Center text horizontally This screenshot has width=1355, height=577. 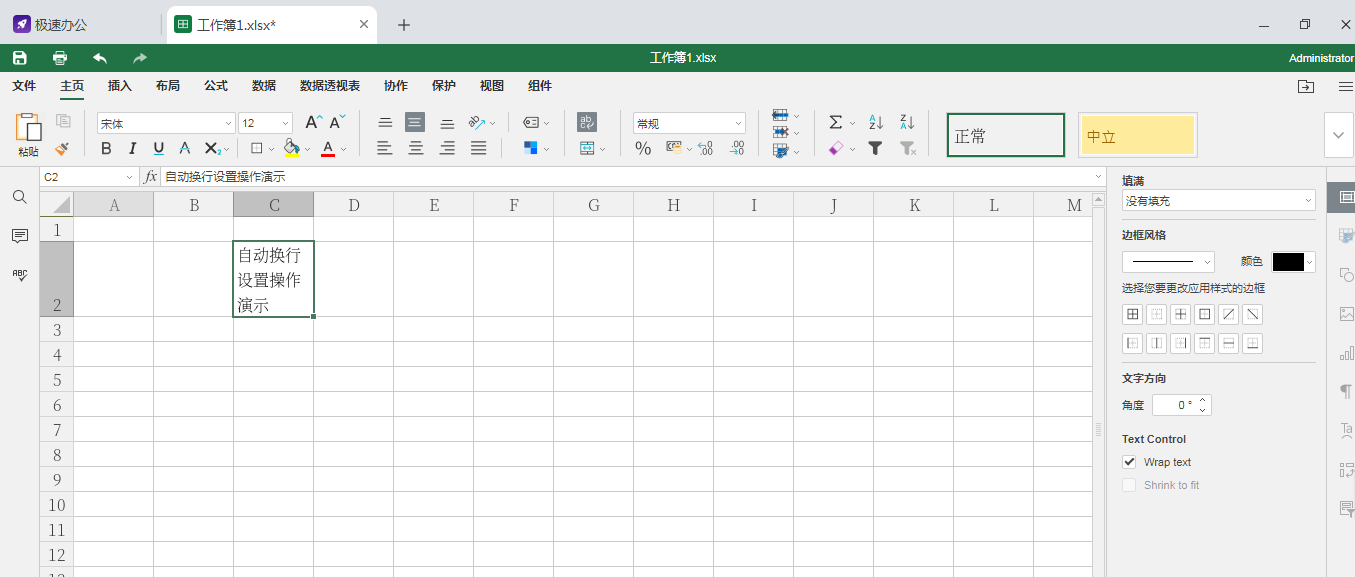tap(416, 148)
